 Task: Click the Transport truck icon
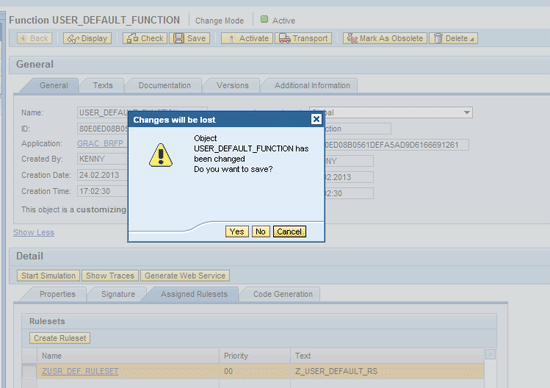coord(284,38)
